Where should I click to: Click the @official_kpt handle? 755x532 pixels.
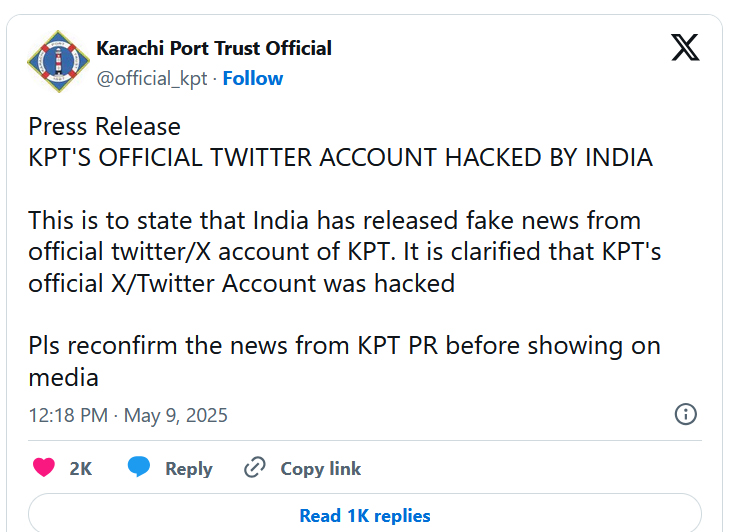[152, 79]
